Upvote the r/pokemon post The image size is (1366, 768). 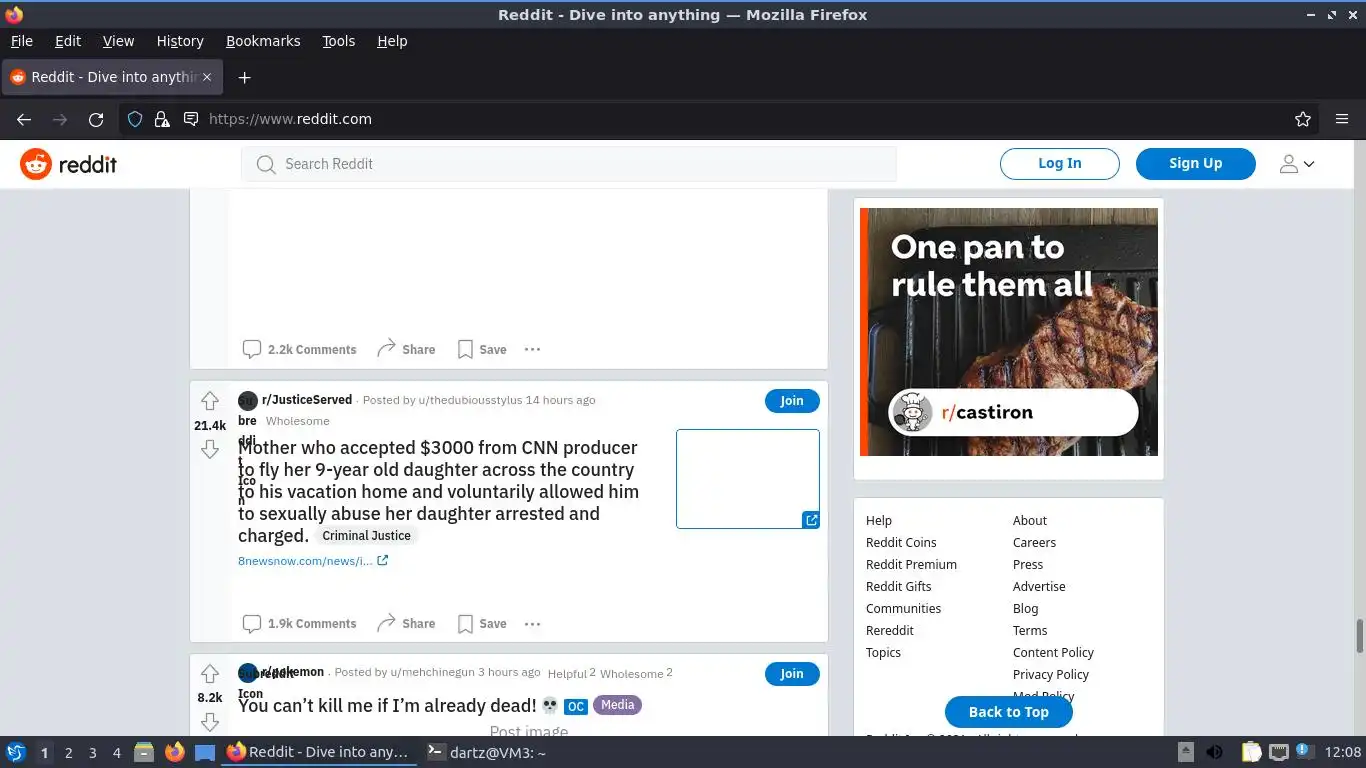pyautogui.click(x=210, y=673)
